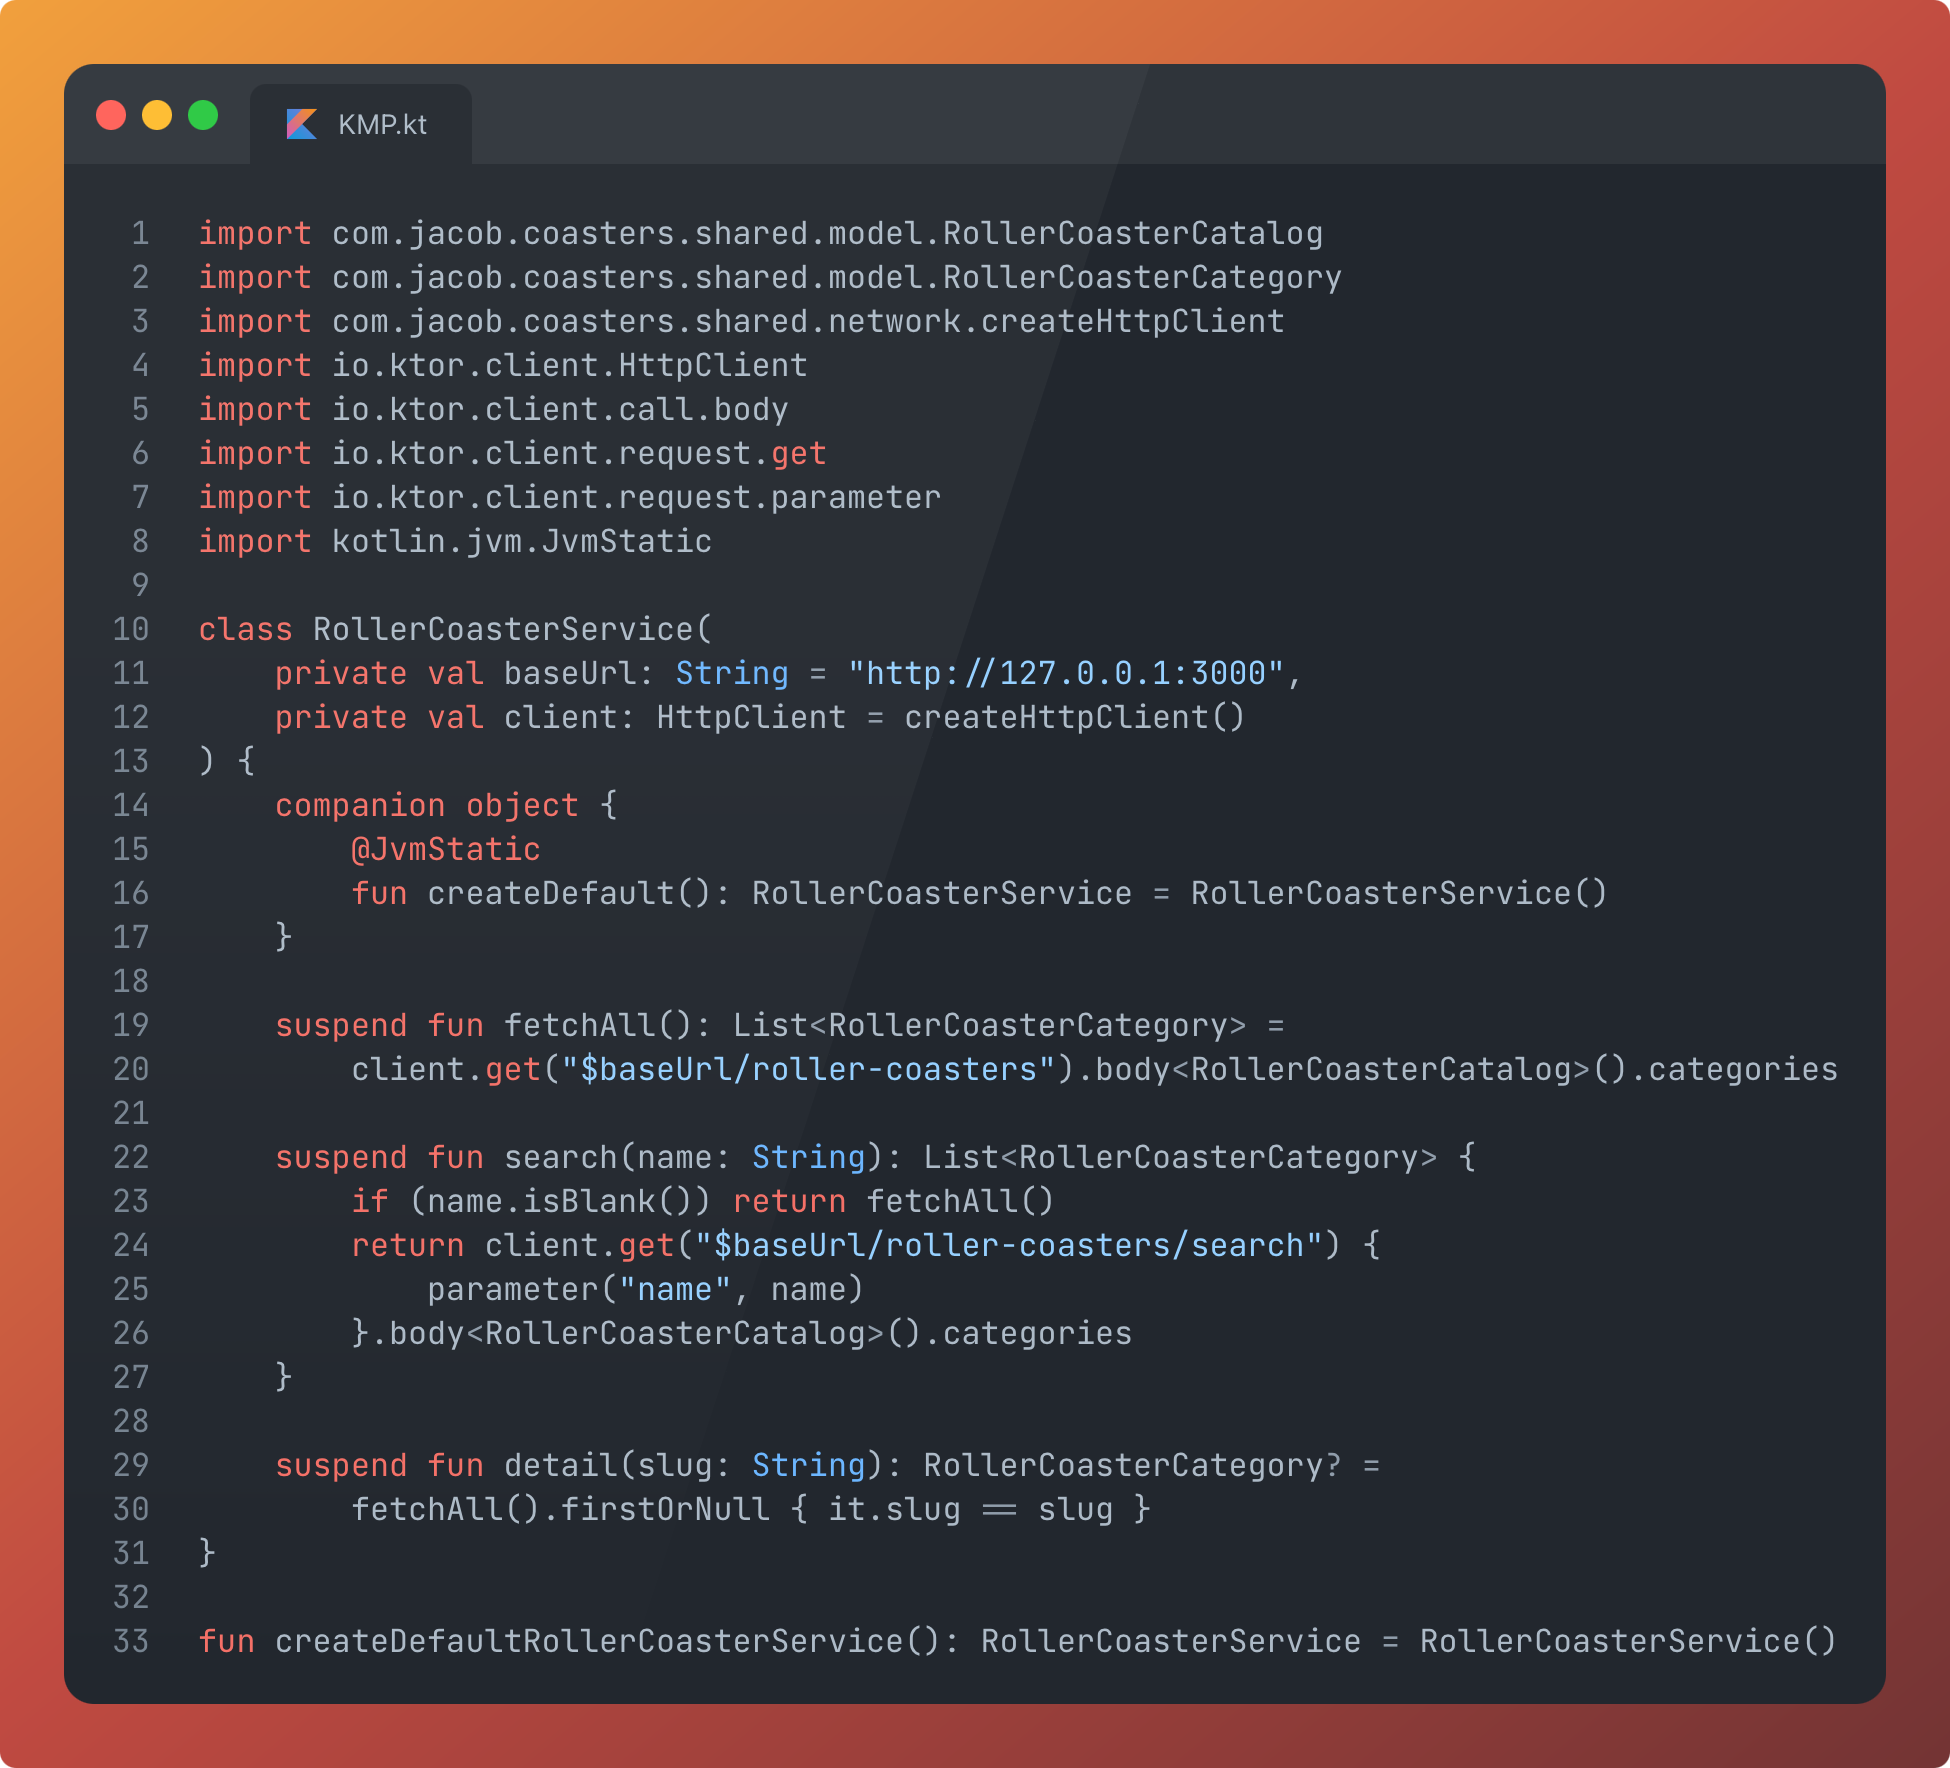Click the firstOrNull call on line 30
The image size is (1950, 1768).
pos(665,1509)
